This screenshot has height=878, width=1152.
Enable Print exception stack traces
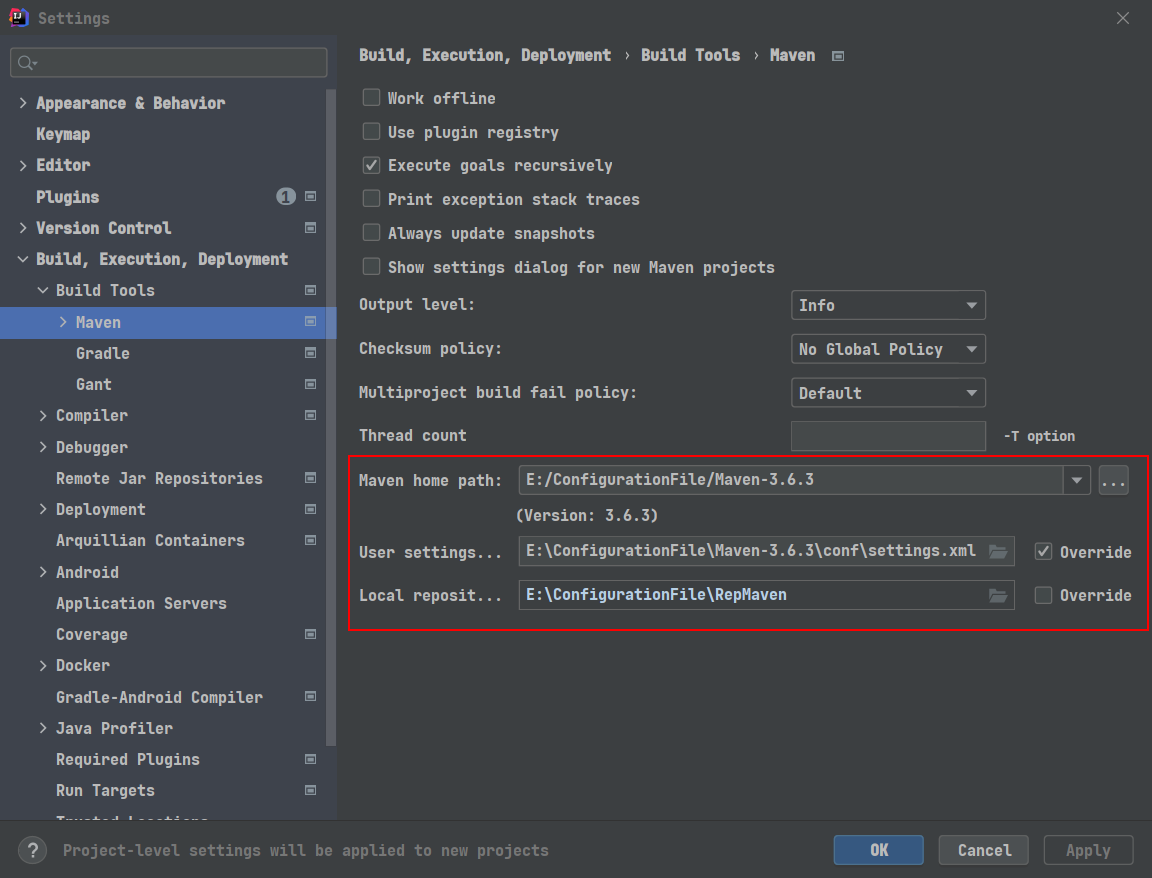click(372, 198)
